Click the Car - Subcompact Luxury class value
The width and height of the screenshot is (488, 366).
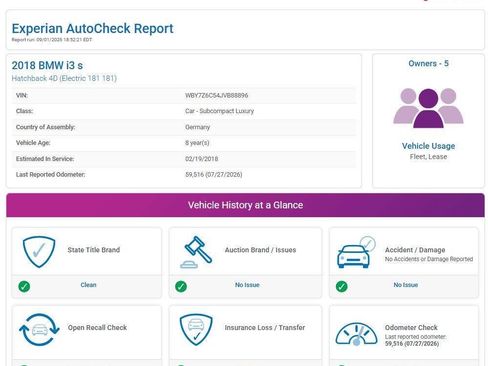(x=220, y=111)
